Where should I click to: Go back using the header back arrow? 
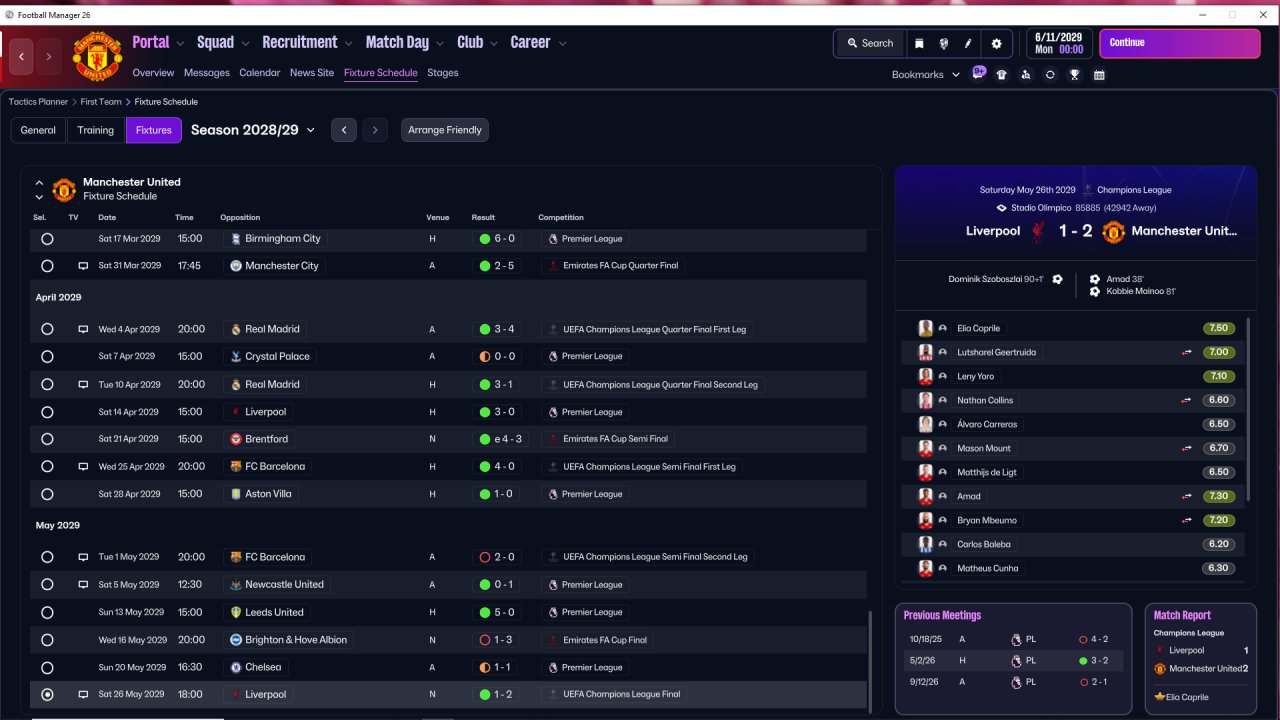[x=22, y=57]
